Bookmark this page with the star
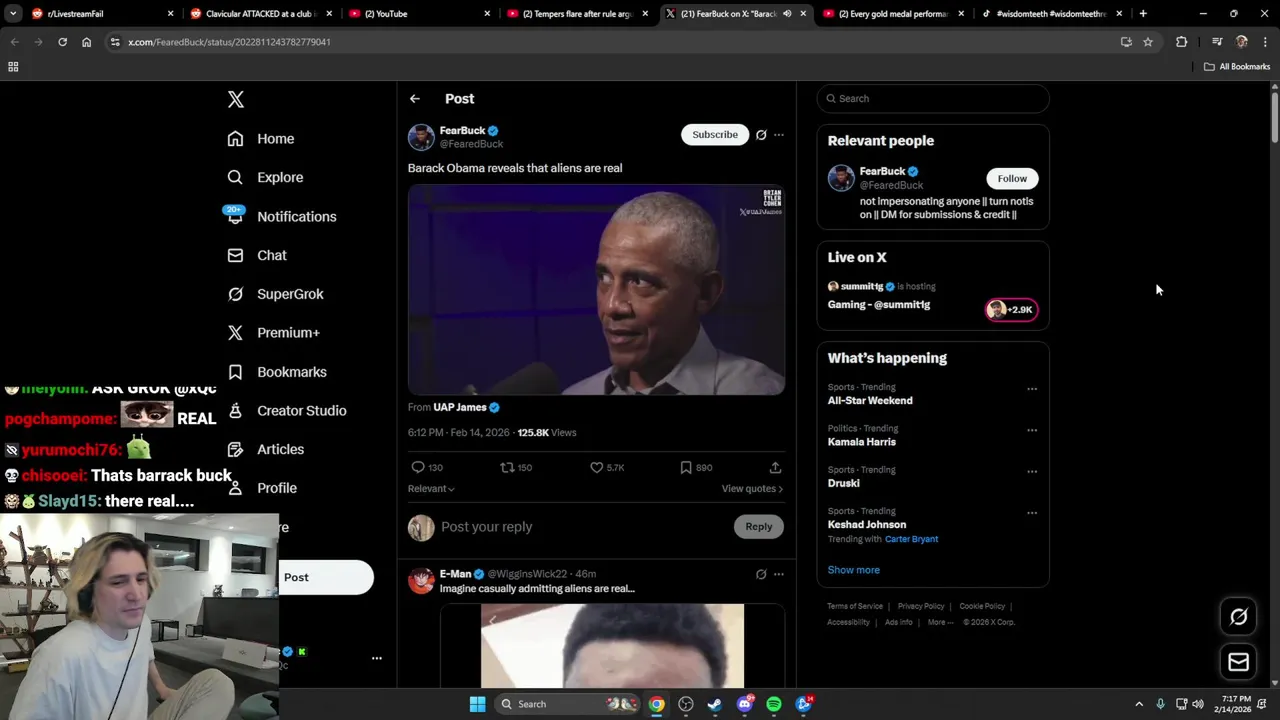Image resolution: width=1280 pixels, height=720 pixels. [1148, 42]
